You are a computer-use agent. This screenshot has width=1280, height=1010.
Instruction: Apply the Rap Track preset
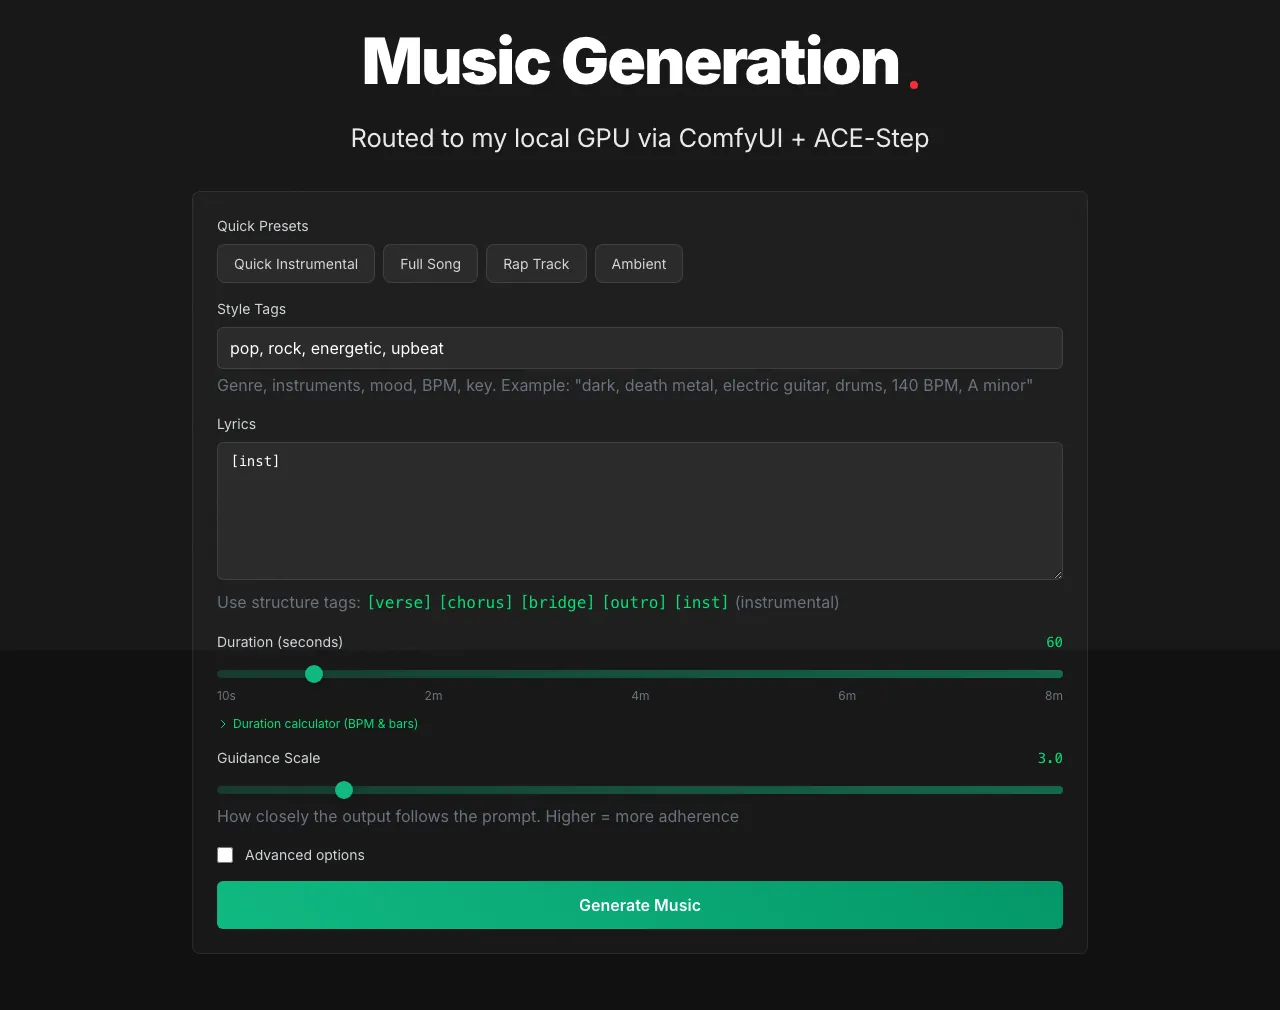coord(536,264)
